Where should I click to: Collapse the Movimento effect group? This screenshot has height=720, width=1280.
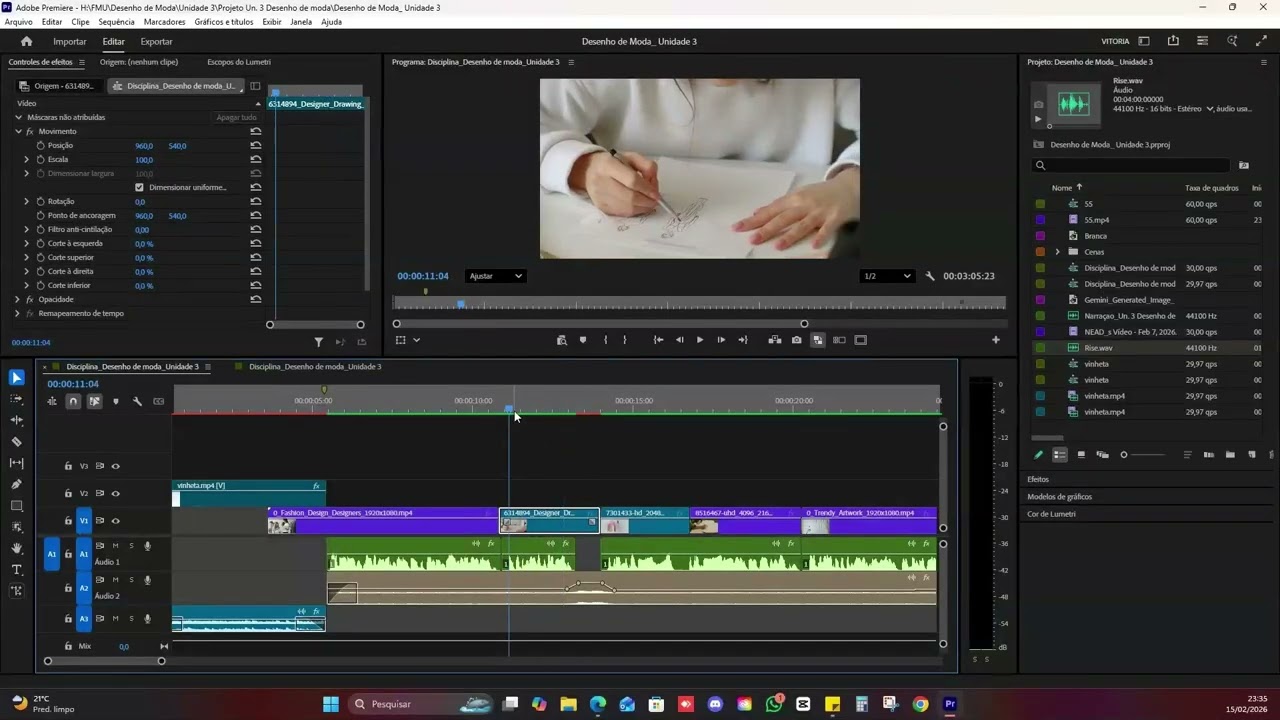click(17, 131)
